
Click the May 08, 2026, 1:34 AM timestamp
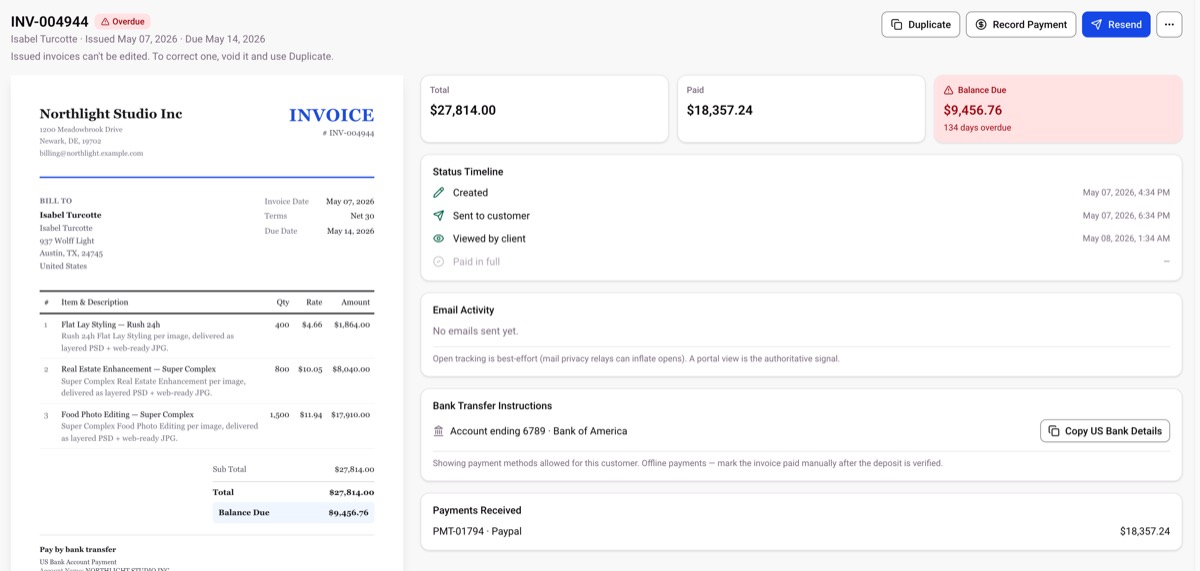tap(1126, 239)
